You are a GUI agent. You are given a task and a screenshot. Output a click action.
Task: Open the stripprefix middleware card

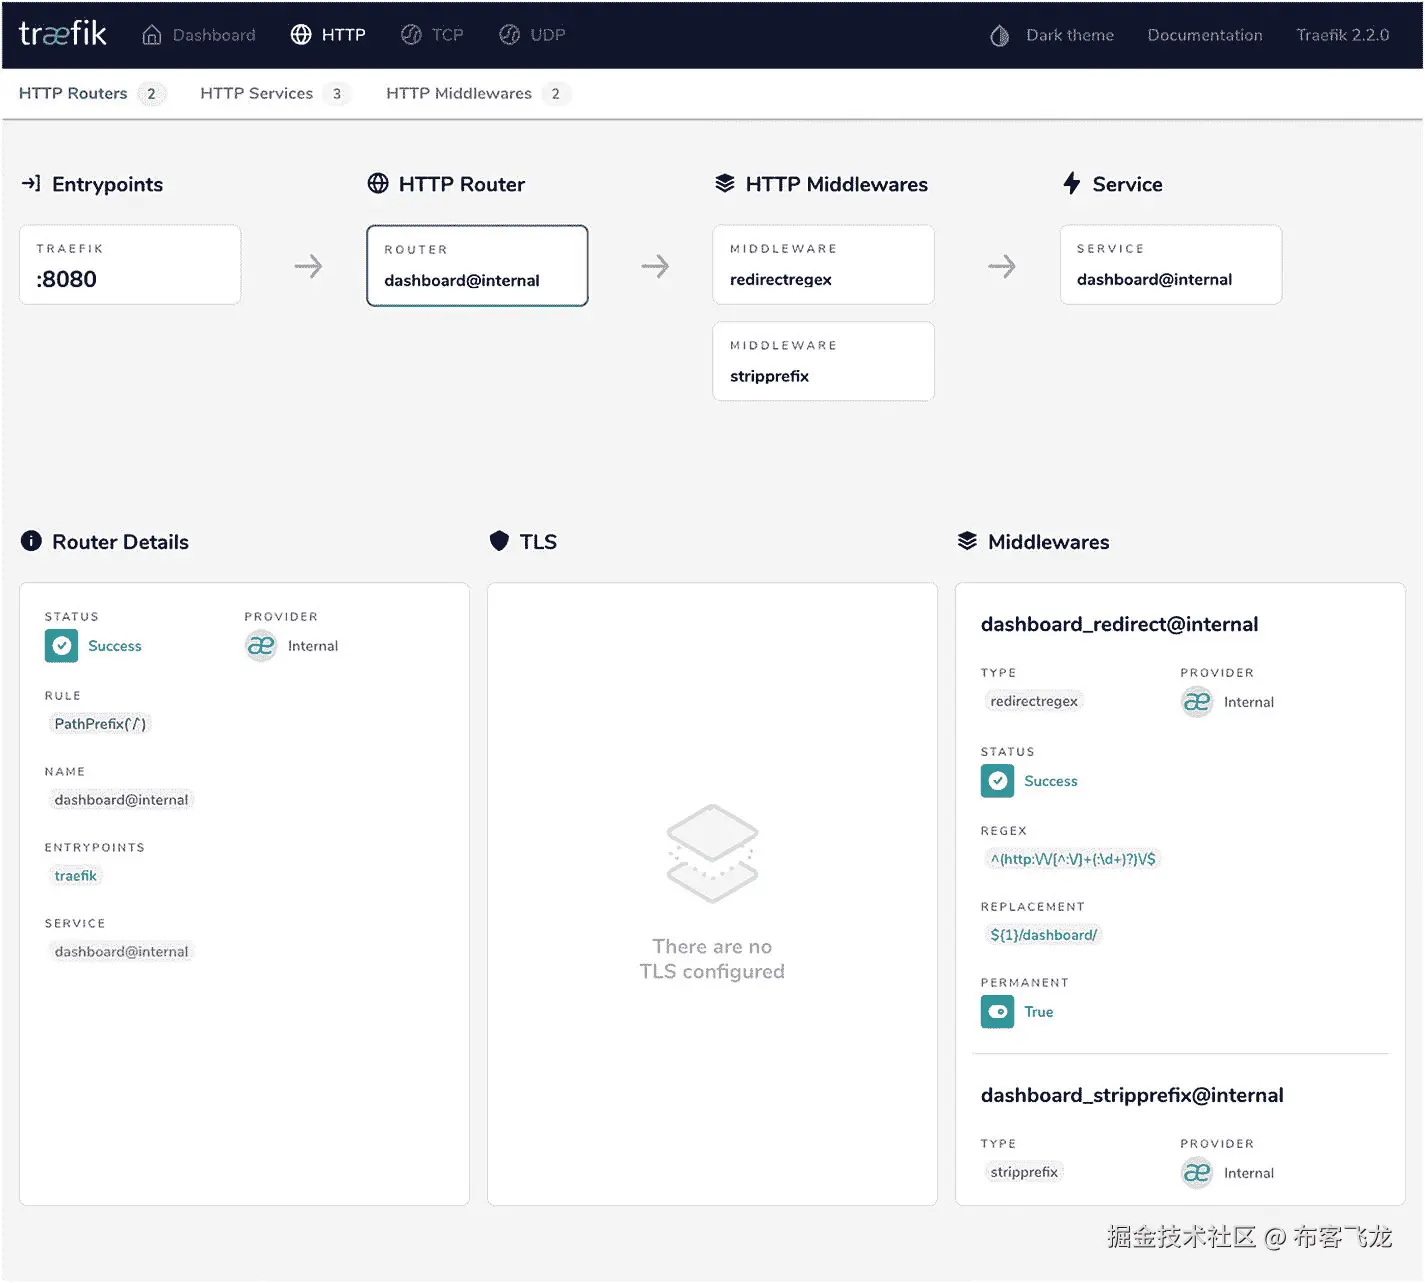coord(823,361)
